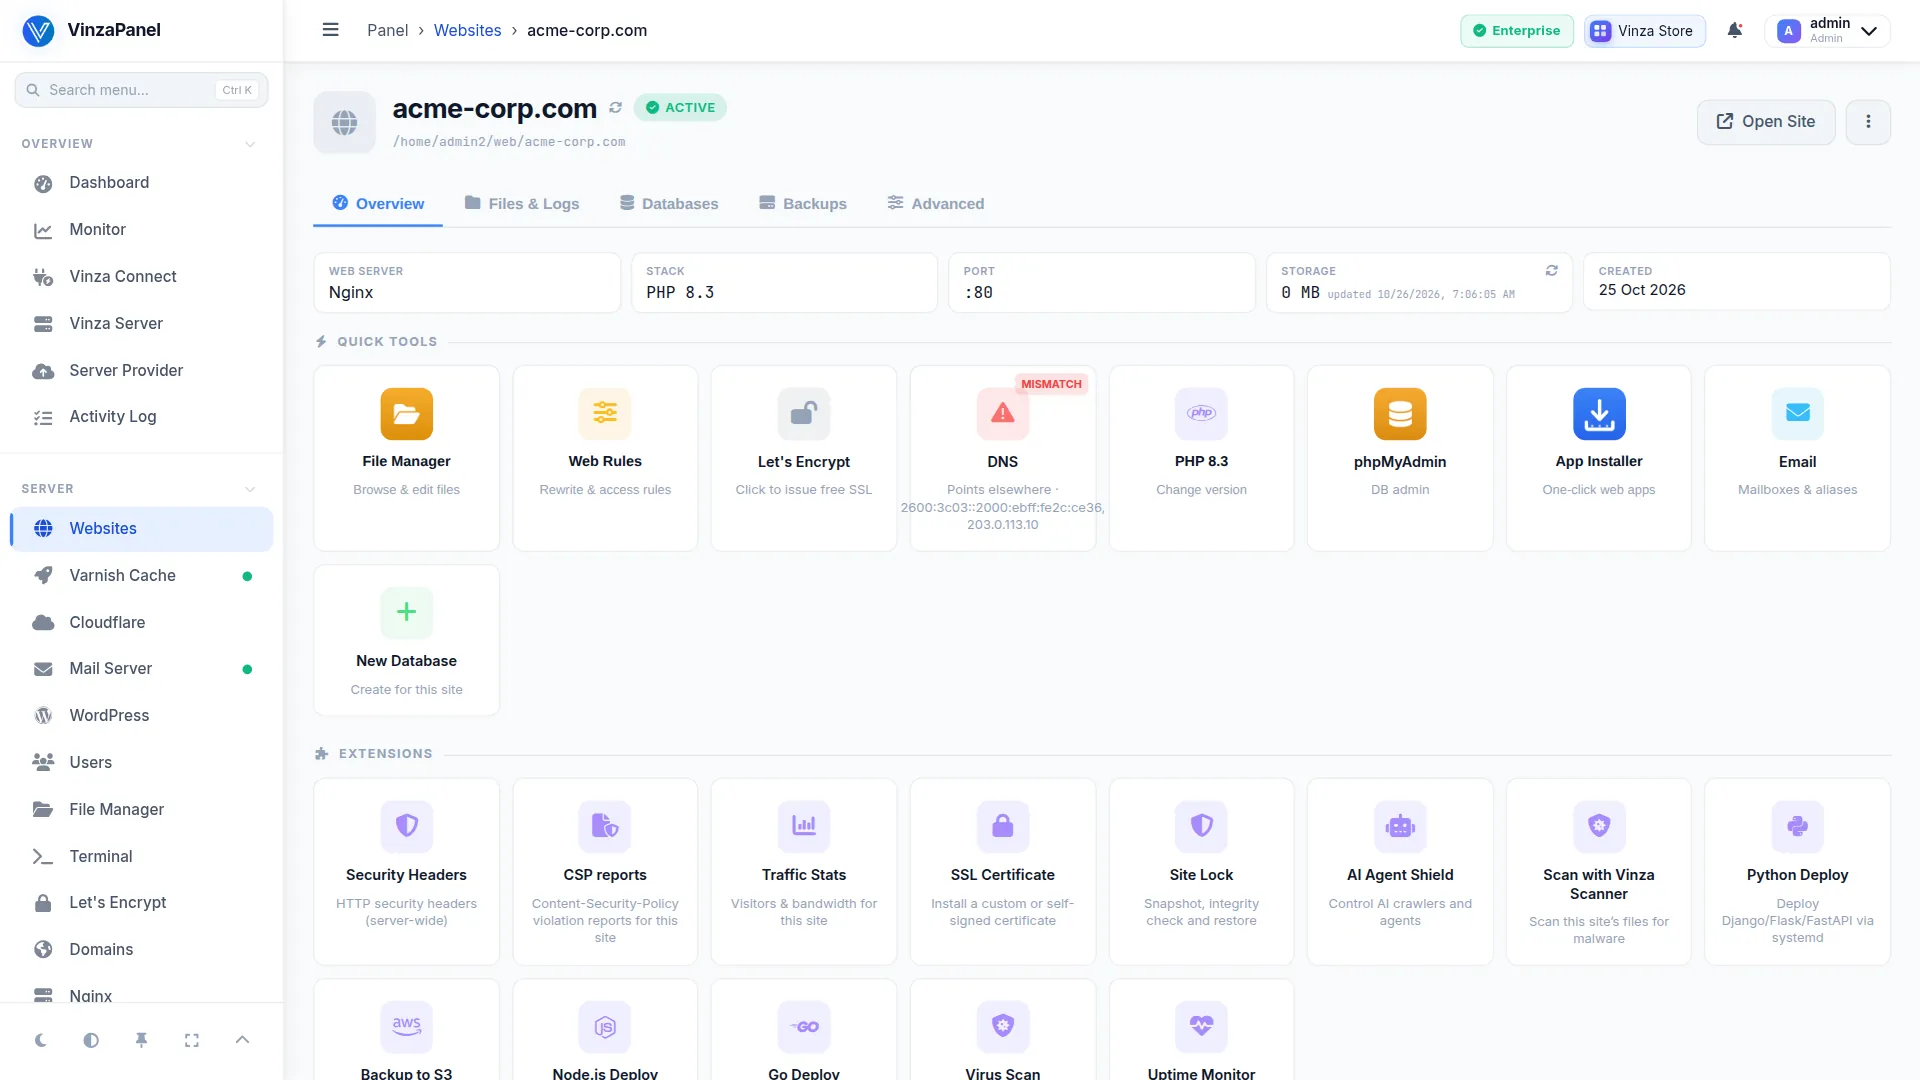Open the admin account dropdown

(x=1828, y=30)
